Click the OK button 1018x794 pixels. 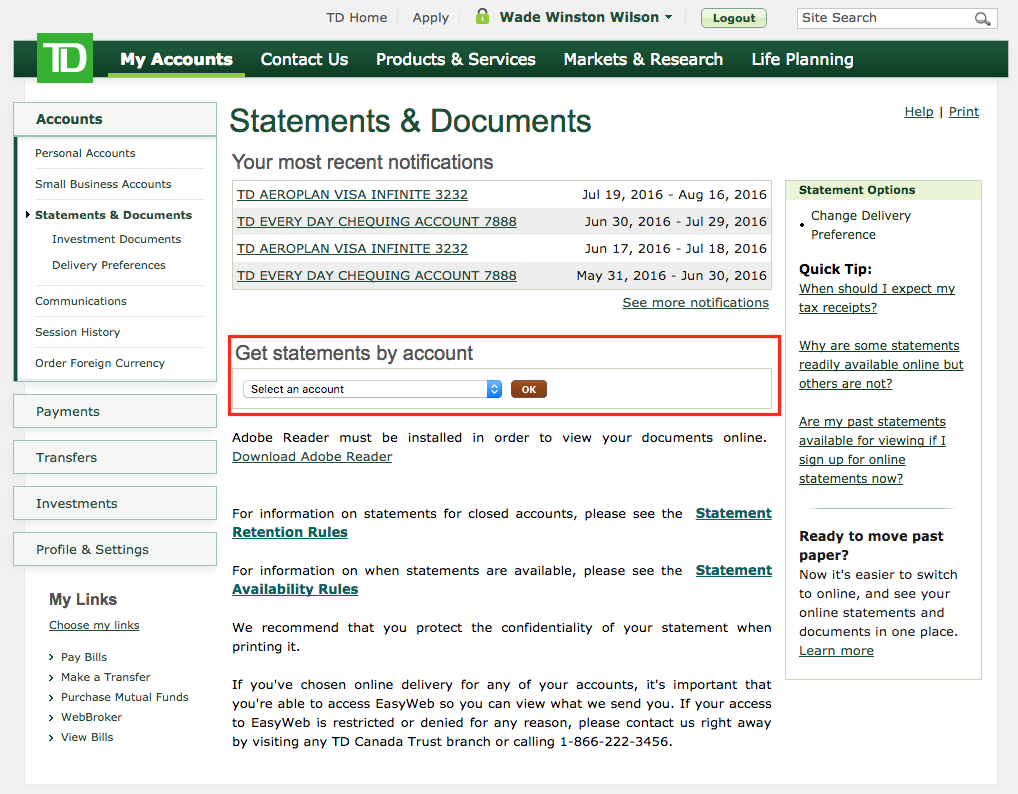click(528, 389)
